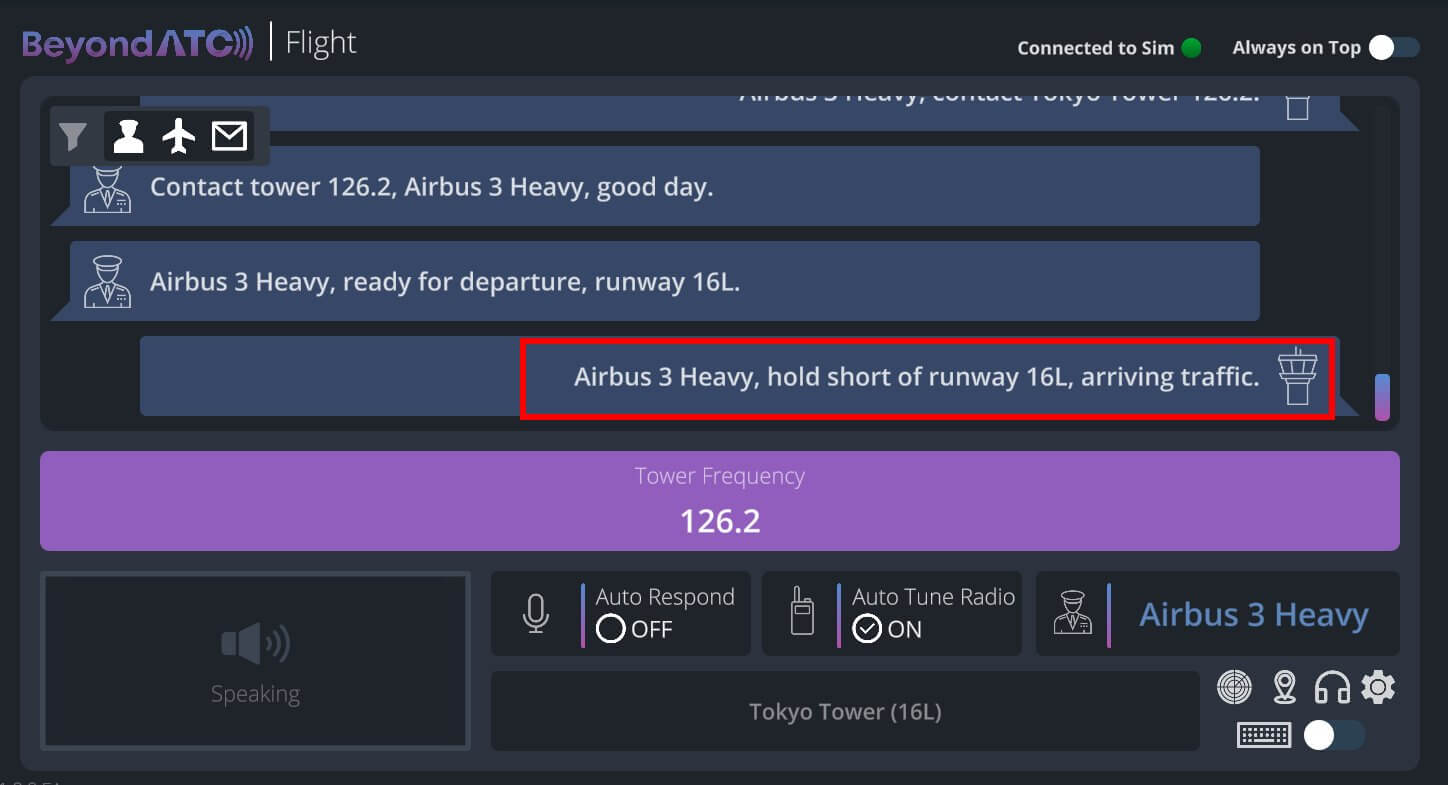The height and width of the screenshot is (785, 1448).
Task: Click the chat scrollbar thumb
Action: coord(1382,397)
